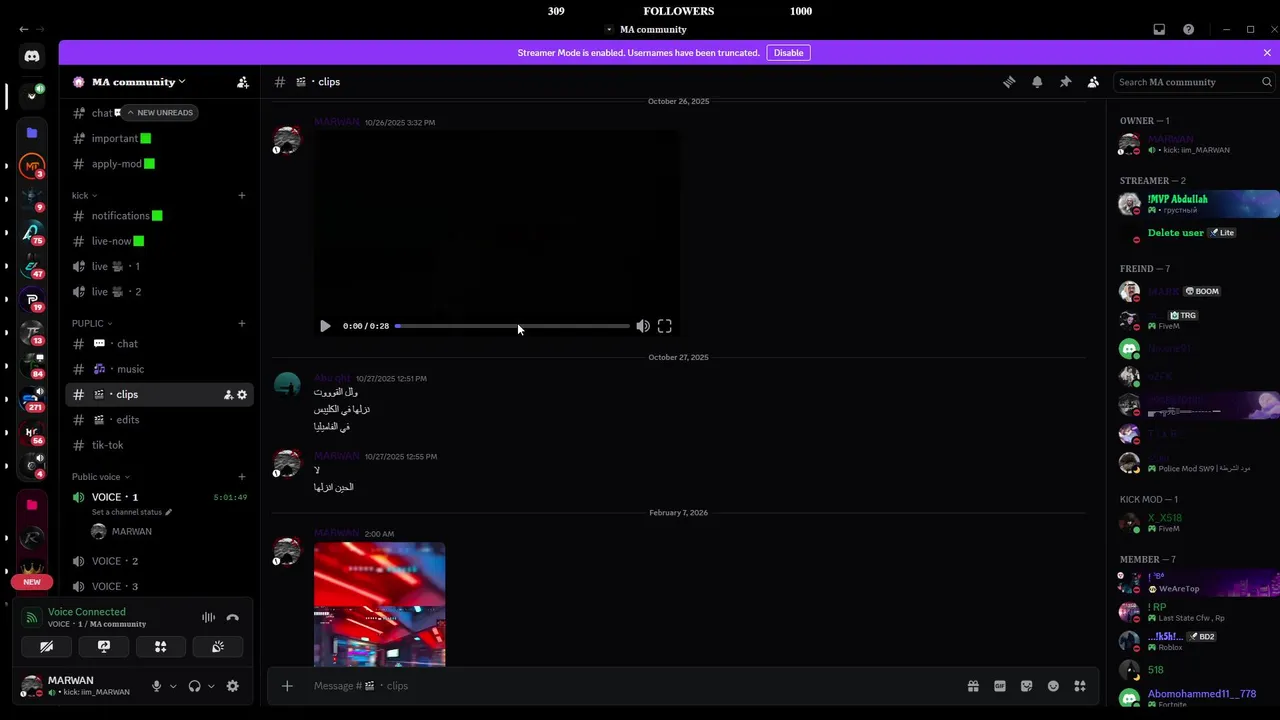Share your screen
The image size is (1280, 720).
(103, 647)
